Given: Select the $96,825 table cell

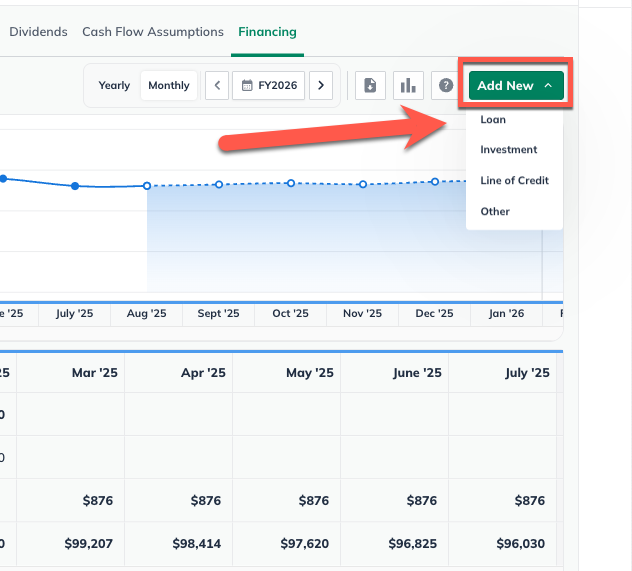Looking at the screenshot, I should (x=395, y=544).
